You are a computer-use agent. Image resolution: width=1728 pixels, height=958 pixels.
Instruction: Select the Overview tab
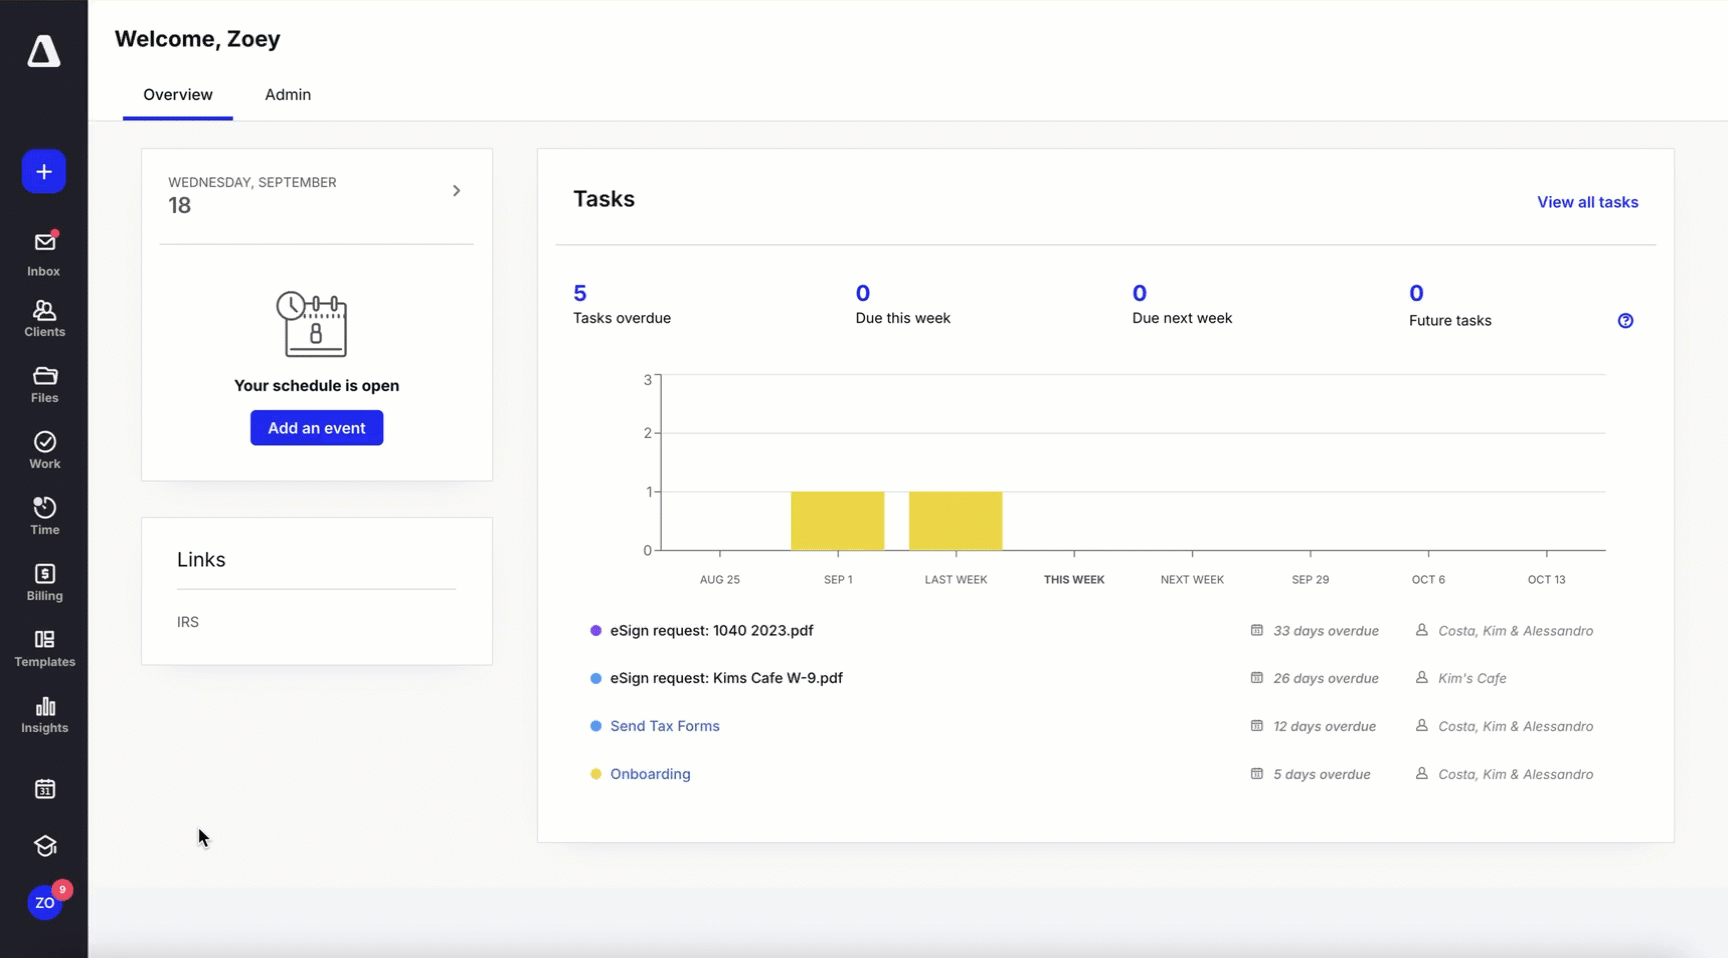point(177,95)
